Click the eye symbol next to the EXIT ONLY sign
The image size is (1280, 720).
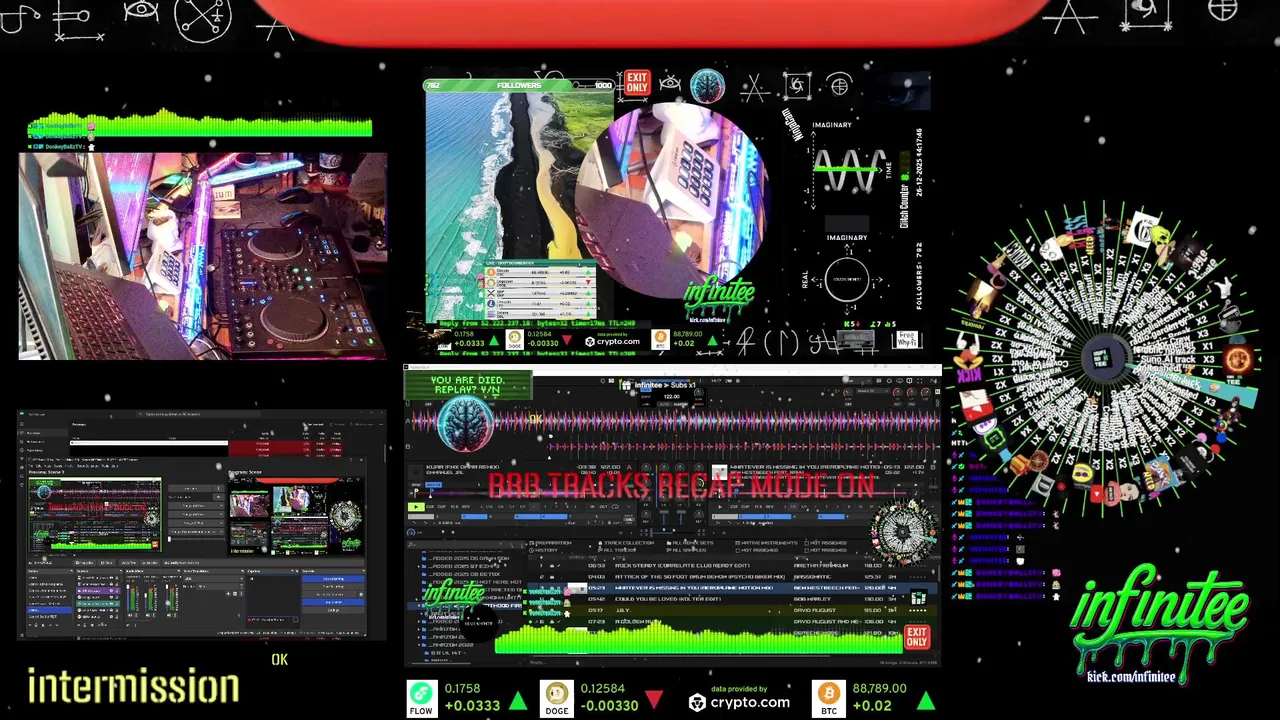tap(669, 84)
